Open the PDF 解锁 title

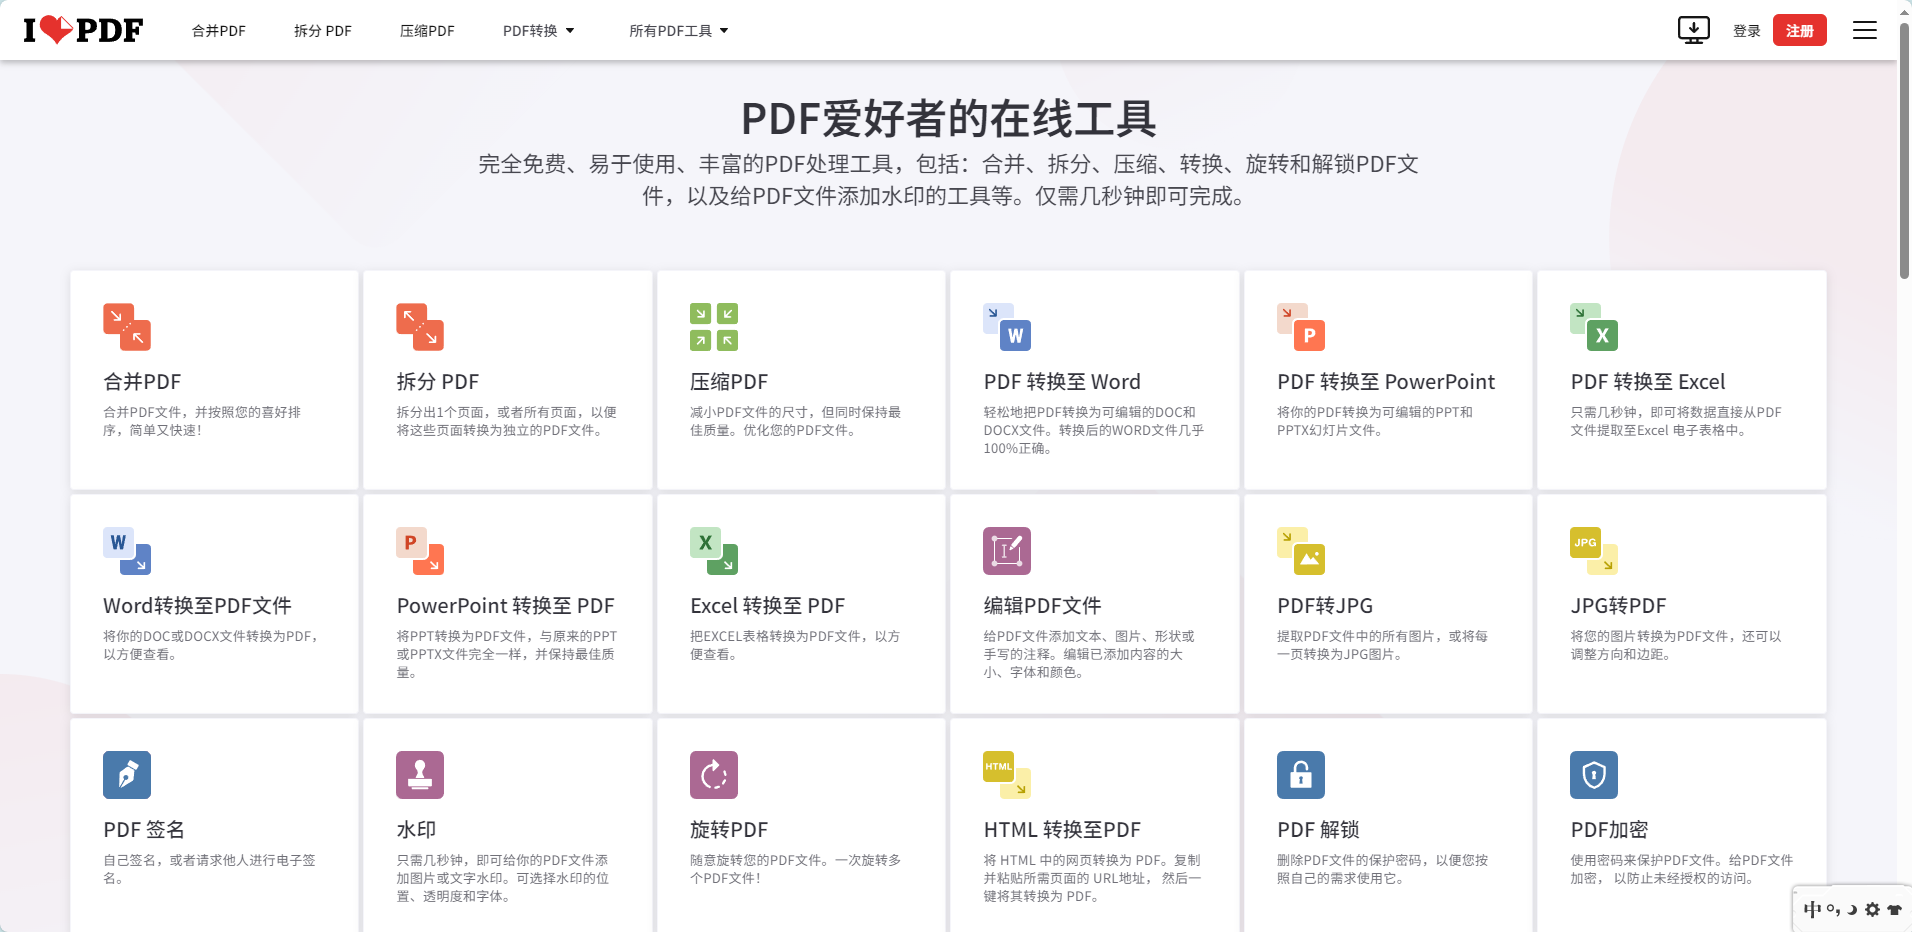(1318, 830)
